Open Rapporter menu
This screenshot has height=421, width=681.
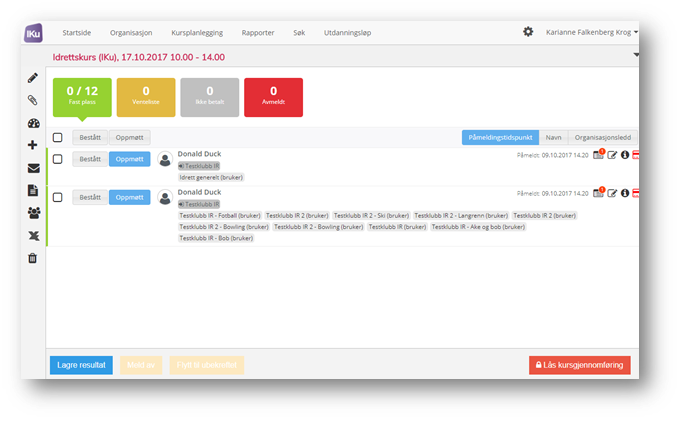click(x=258, y=33)
